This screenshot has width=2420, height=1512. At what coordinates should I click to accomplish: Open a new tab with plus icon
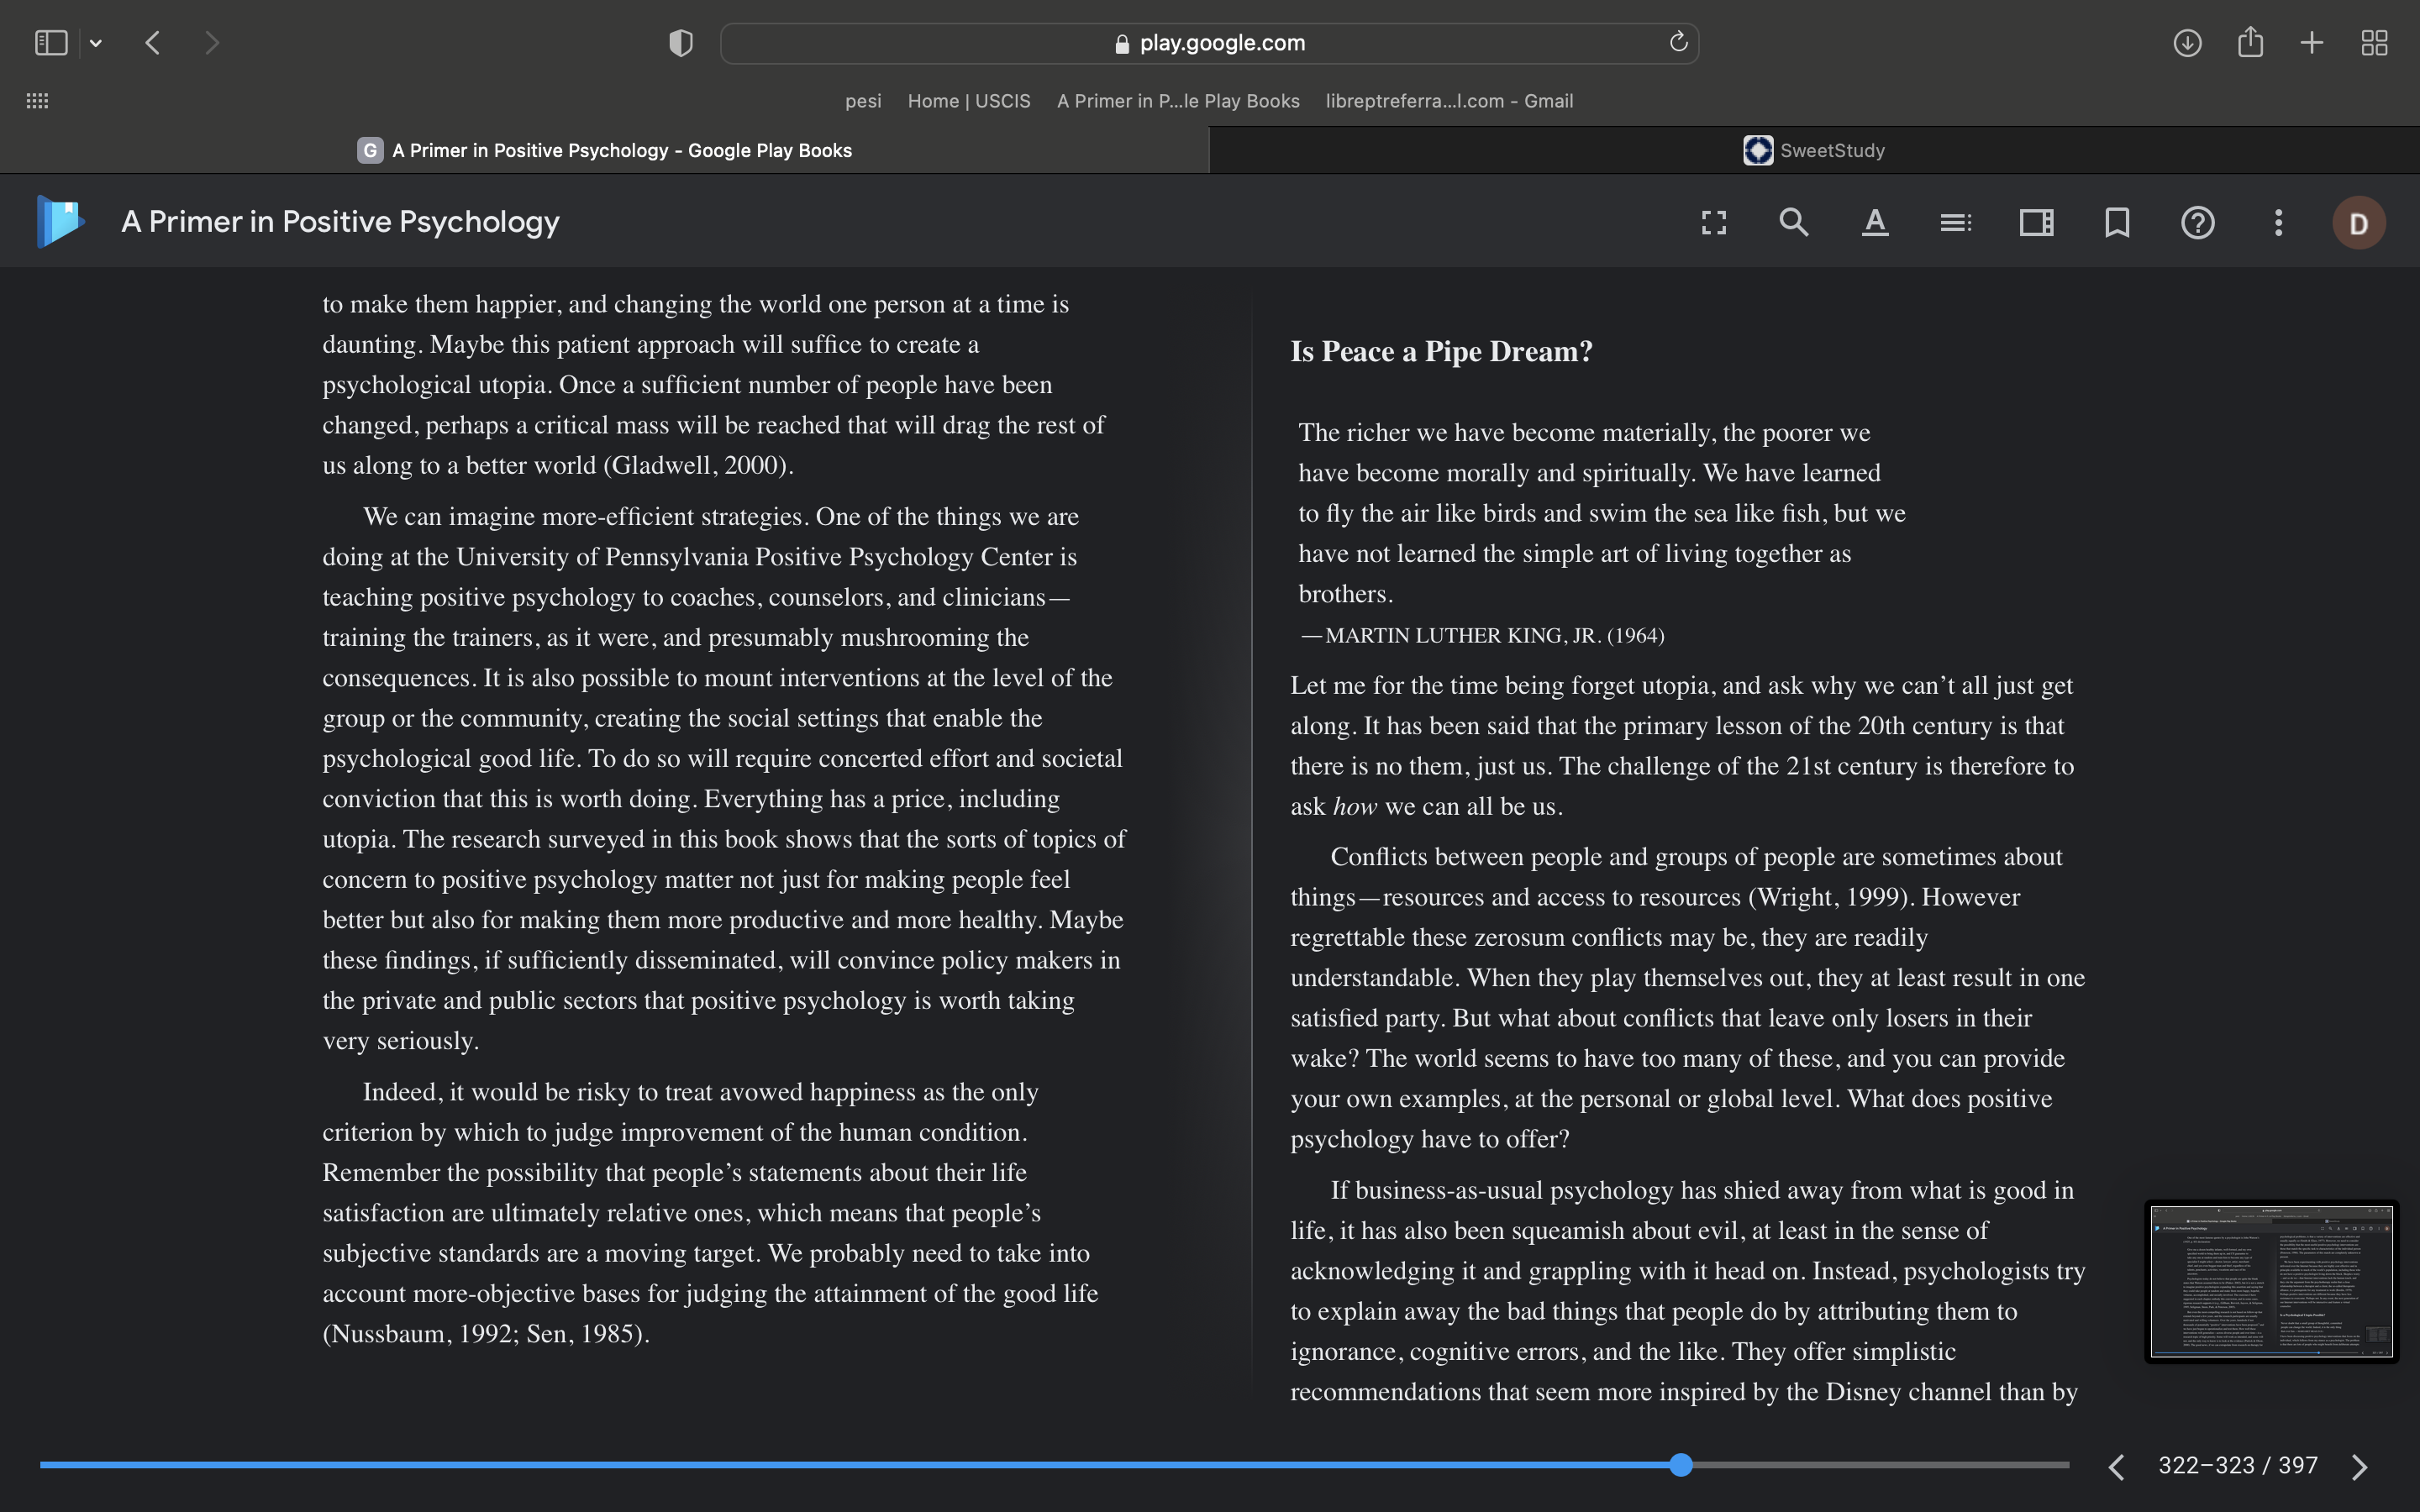click(x=2312, y=43)
